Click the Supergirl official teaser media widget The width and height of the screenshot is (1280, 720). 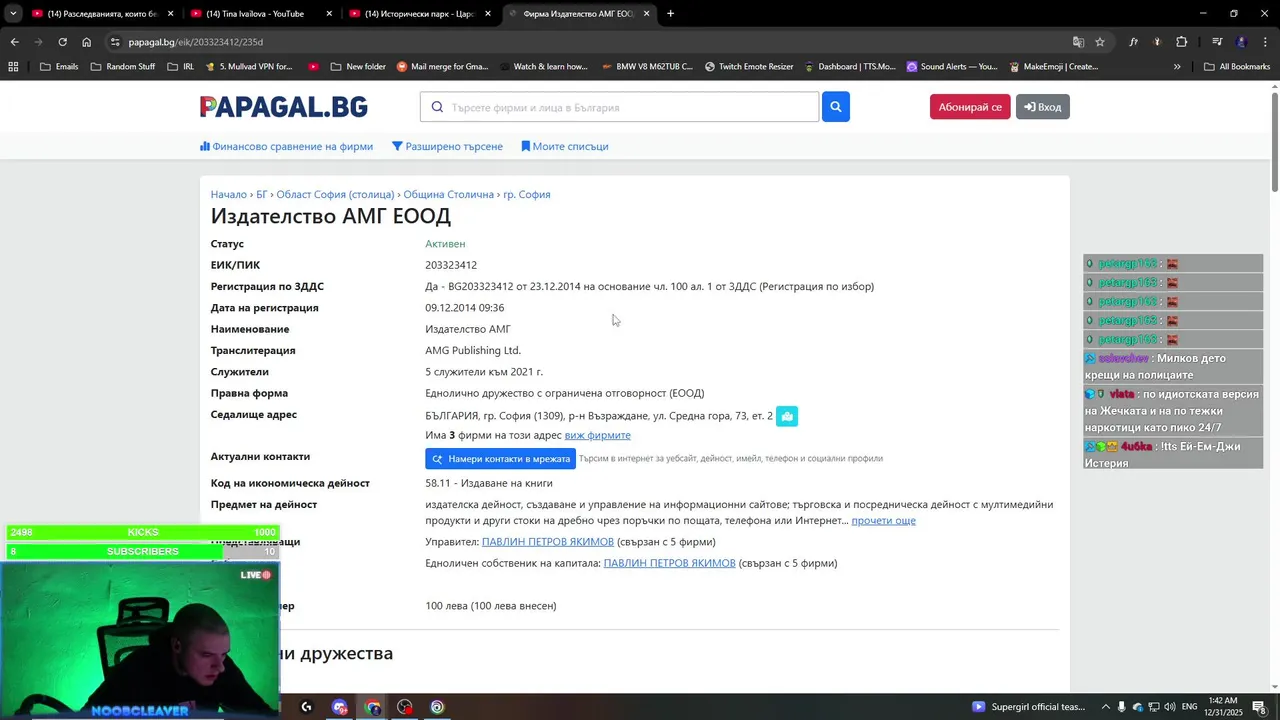1028,707
